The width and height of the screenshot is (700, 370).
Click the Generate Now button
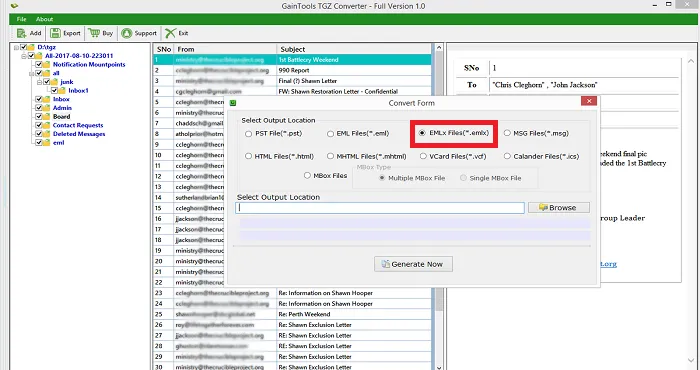coord(413,264)
